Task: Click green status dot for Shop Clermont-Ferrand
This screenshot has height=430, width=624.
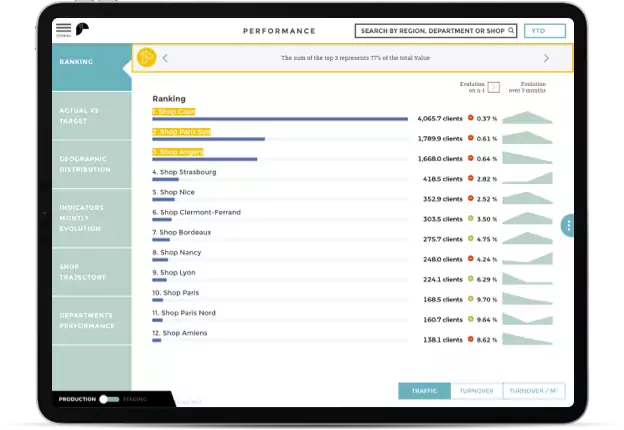Action: tap(470, 218)
